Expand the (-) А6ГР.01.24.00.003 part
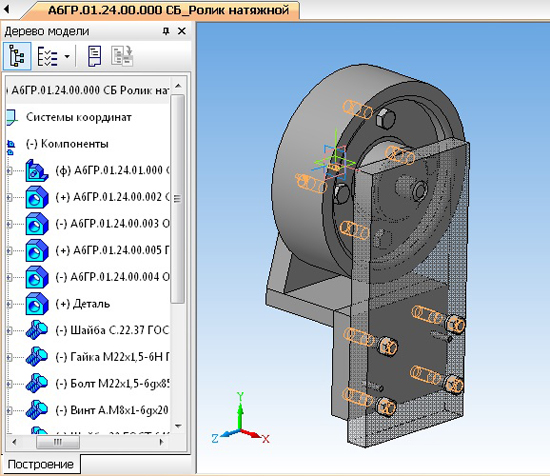This screenshot has height=476, width=550. [9, 224]
